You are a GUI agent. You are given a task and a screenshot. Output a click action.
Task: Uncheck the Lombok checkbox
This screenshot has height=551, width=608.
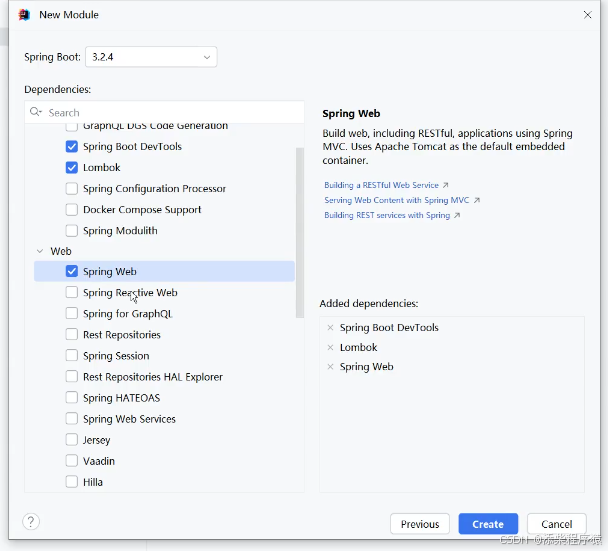click(72, 168)
